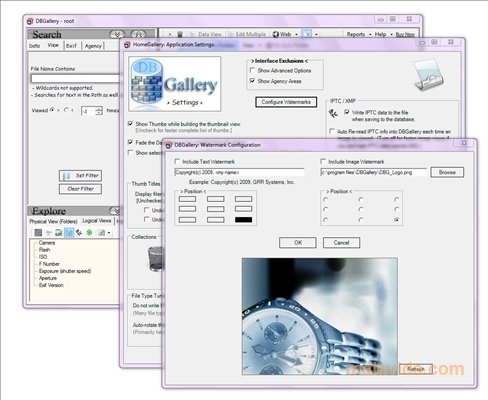488x400 pixels.
Task: Select Aperture in the Explore tree
Action: tap(48, 278)
